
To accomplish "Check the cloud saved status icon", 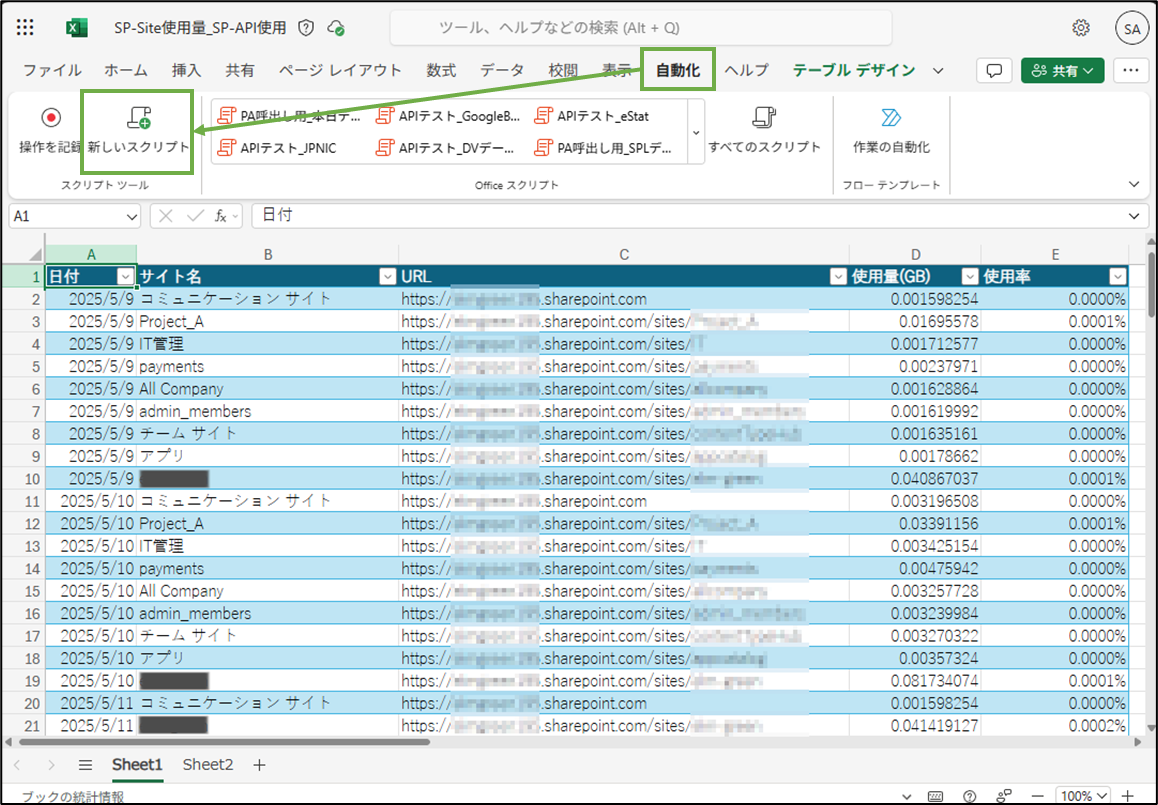I will pos(337,28).
